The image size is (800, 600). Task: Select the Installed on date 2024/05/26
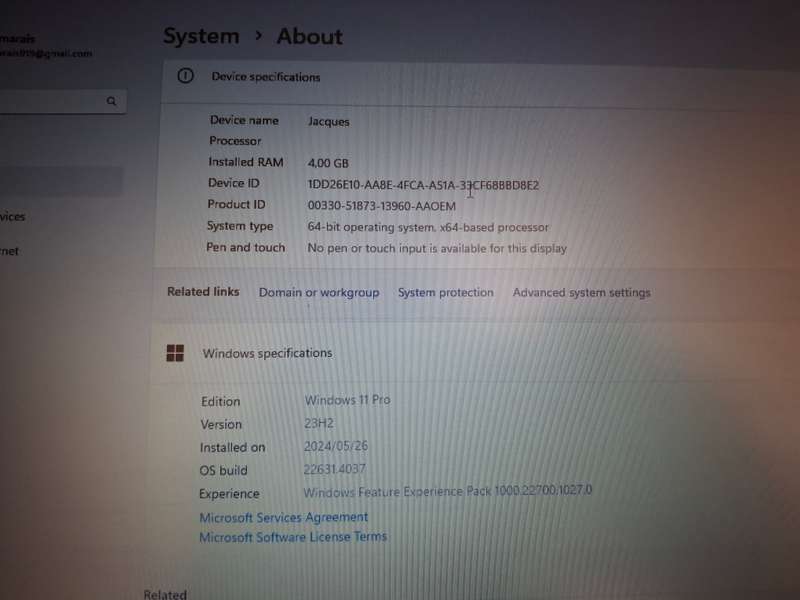tap(336, 446)
